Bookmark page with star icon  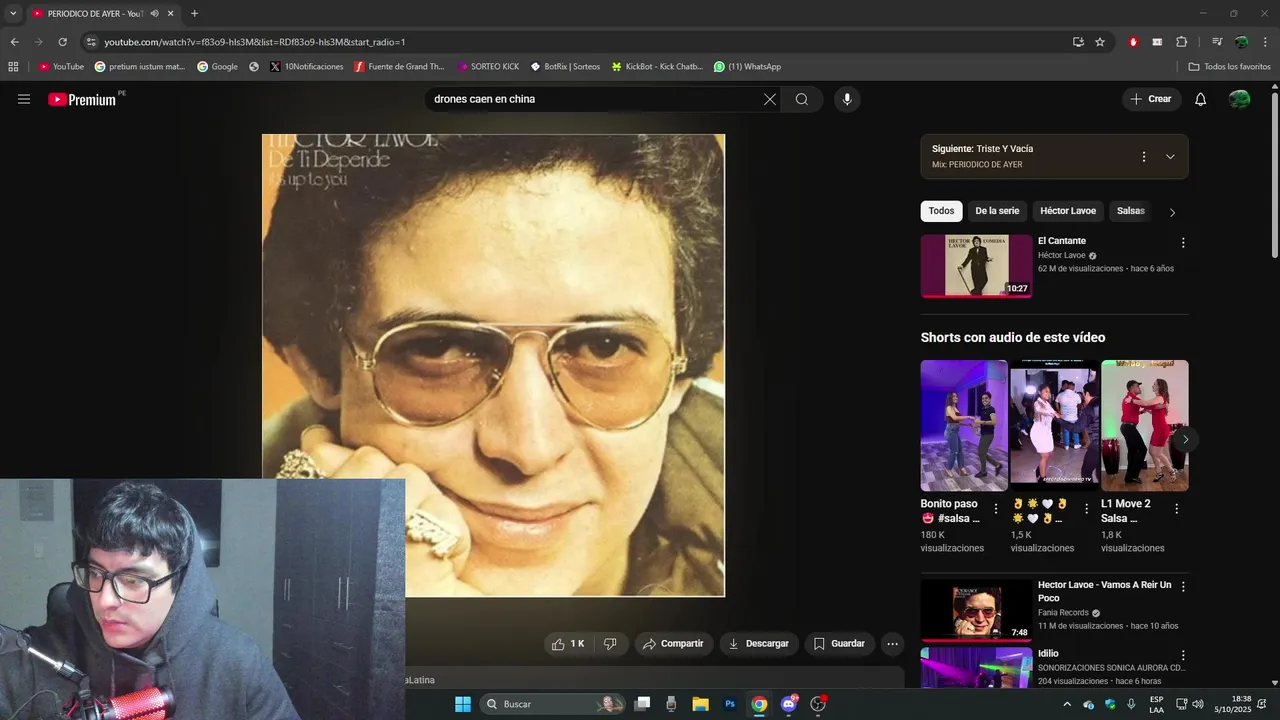pyautogui.click(x=1100, y=42)
